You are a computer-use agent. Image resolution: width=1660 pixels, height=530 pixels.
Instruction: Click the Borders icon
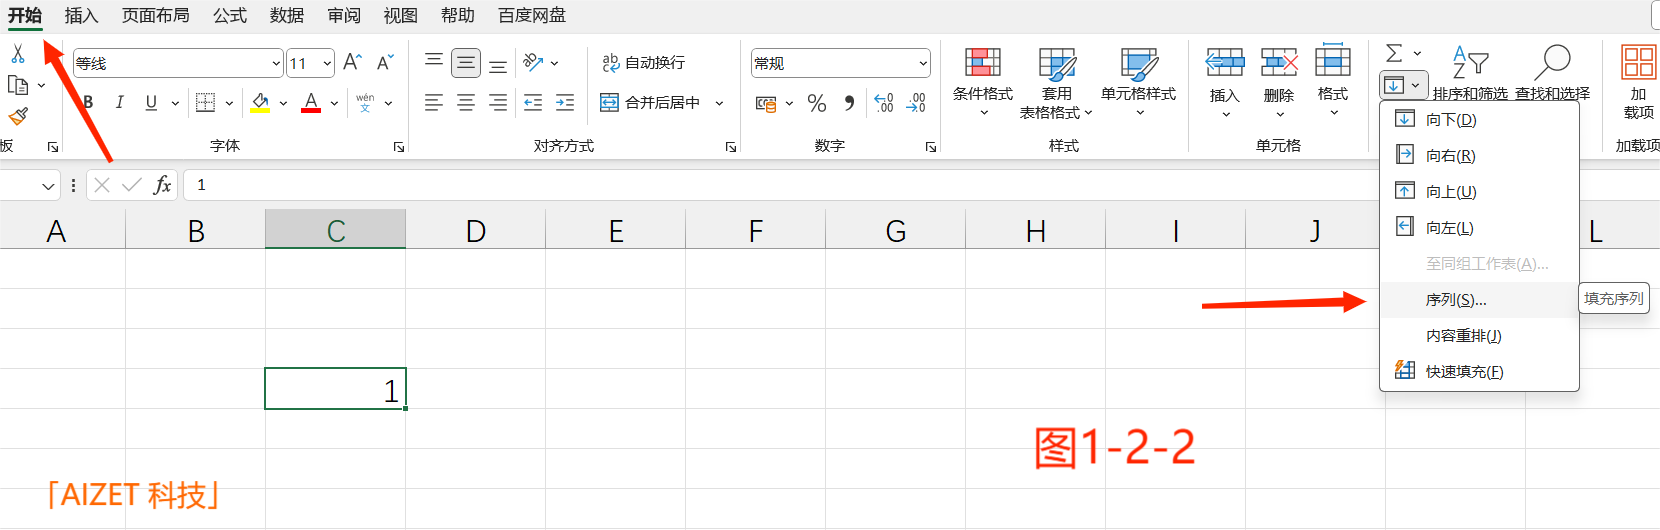(x=205, y=102)
